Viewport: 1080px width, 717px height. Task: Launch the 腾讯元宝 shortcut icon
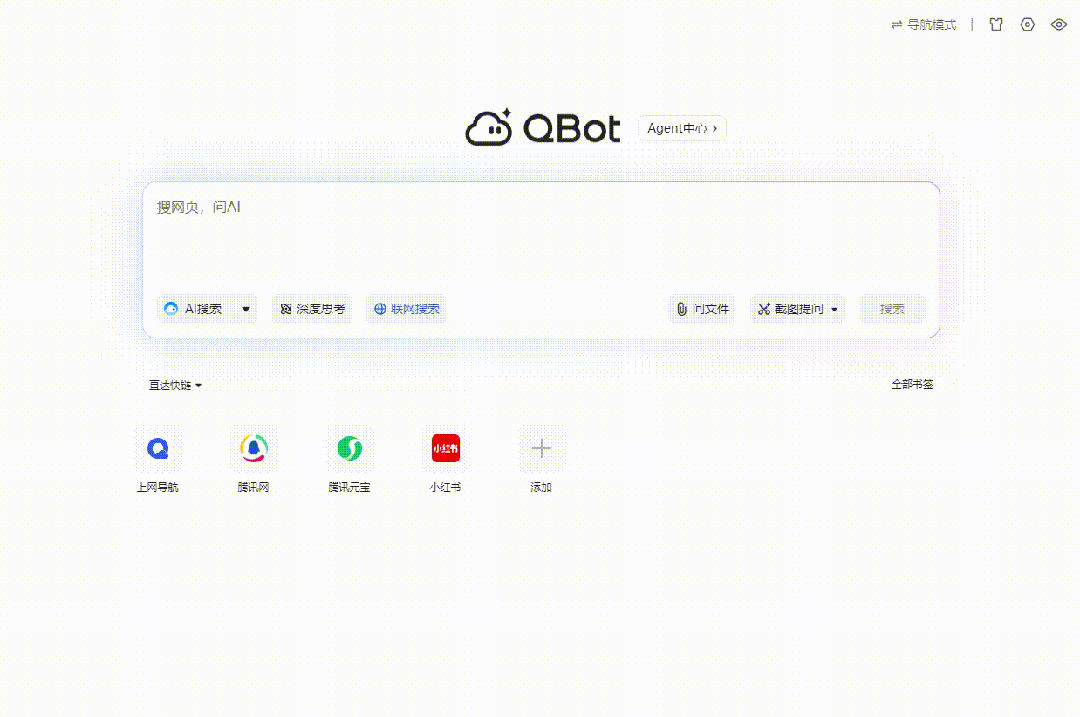click(x=350, y=449)
